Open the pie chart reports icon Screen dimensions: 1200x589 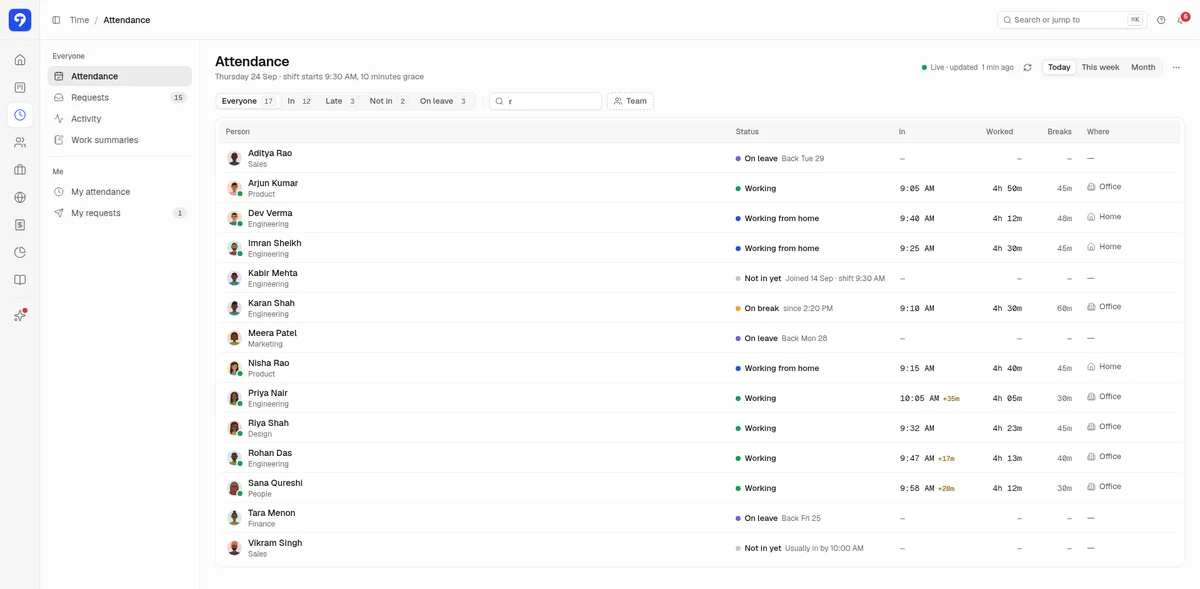pos(20,252)
